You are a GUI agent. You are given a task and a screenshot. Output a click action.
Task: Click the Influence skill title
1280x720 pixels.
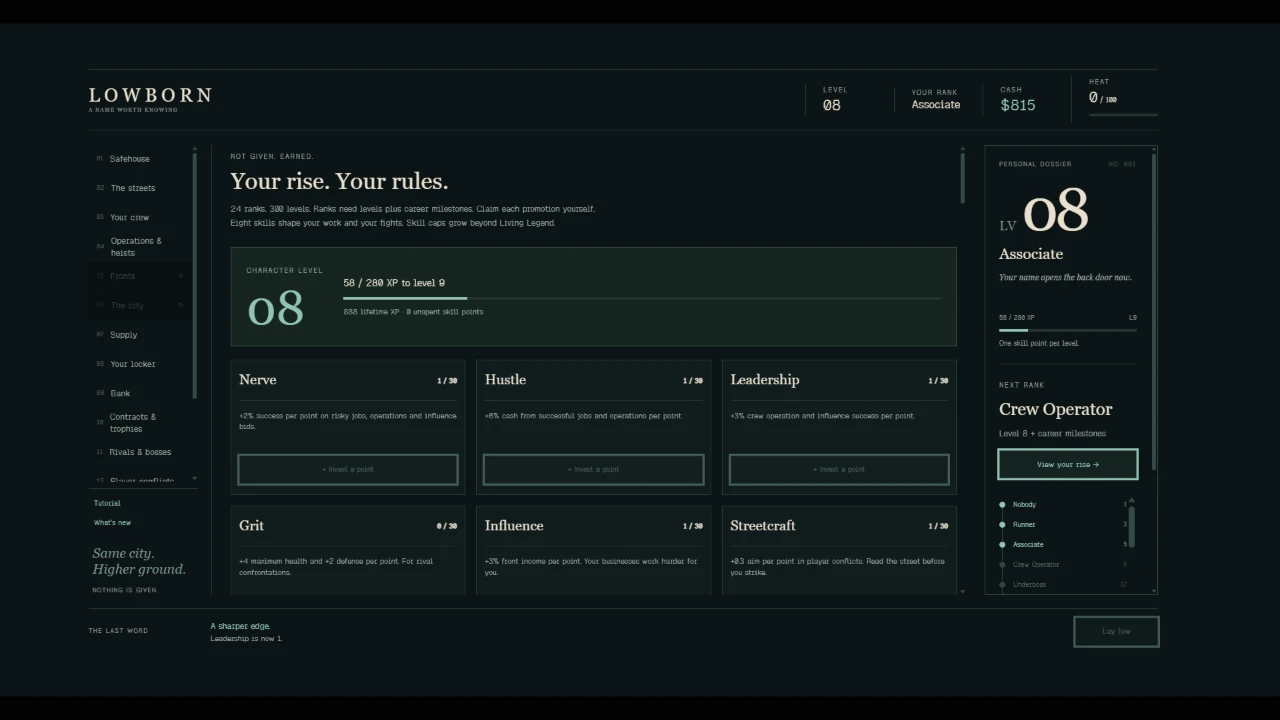coord(514,526)
